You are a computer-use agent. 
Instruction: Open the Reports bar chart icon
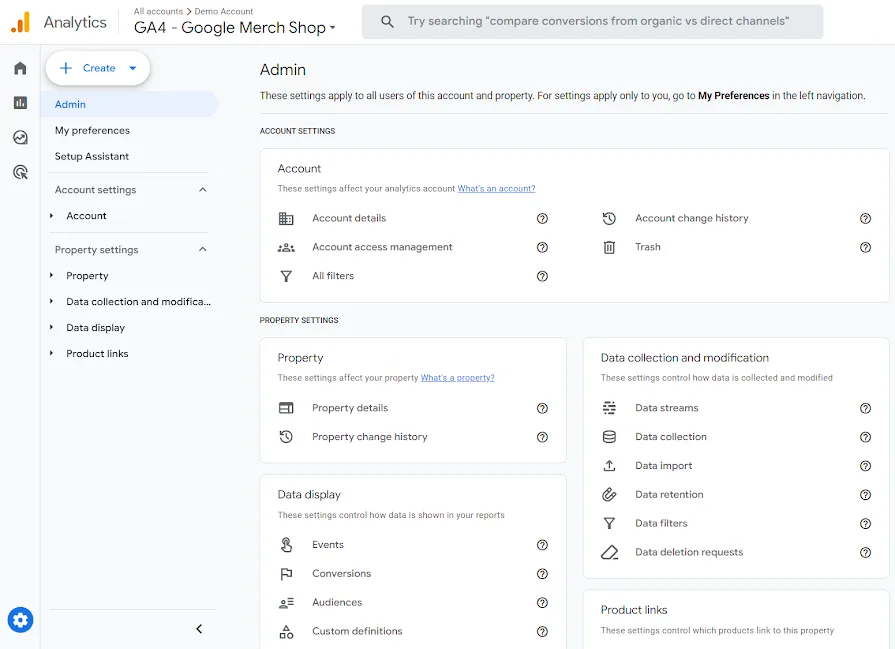pos(20,103)
